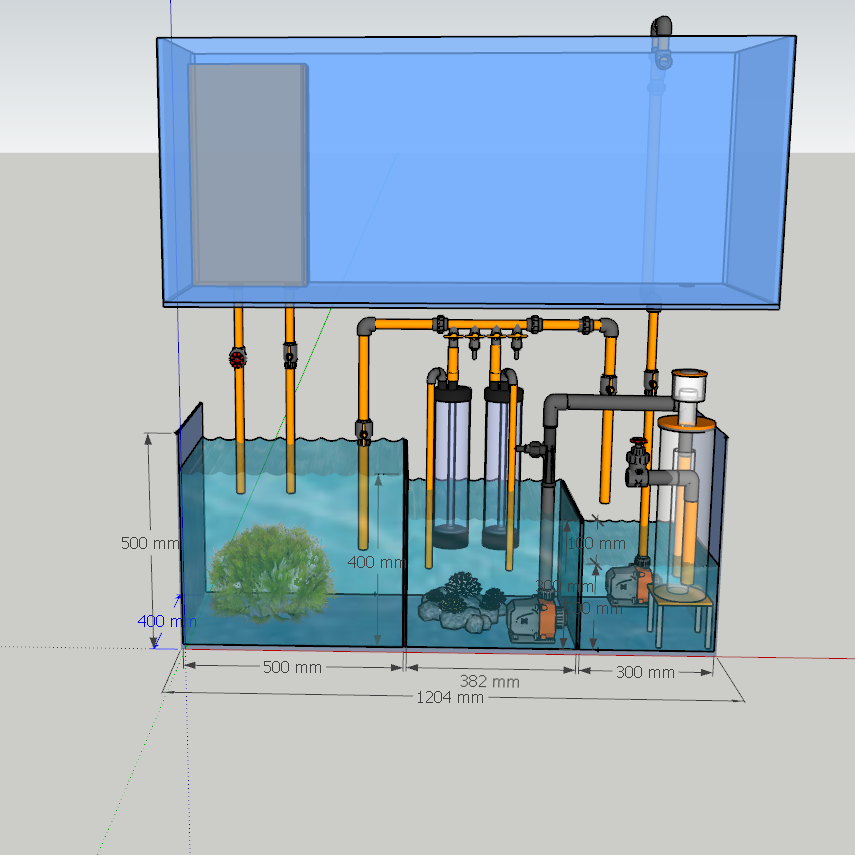Select the gray overflow box inside display tank

(x=248, y=173)
